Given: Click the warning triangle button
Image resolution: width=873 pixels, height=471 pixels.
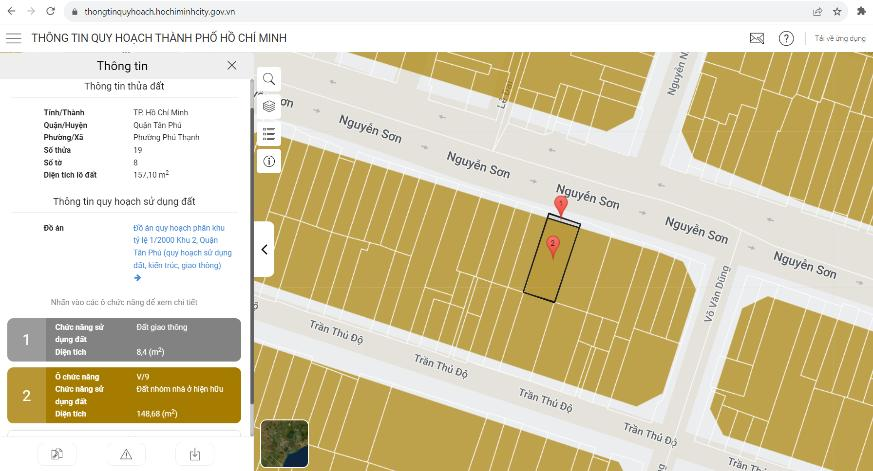Looking at the screenshot, I should tap(126, 455).
